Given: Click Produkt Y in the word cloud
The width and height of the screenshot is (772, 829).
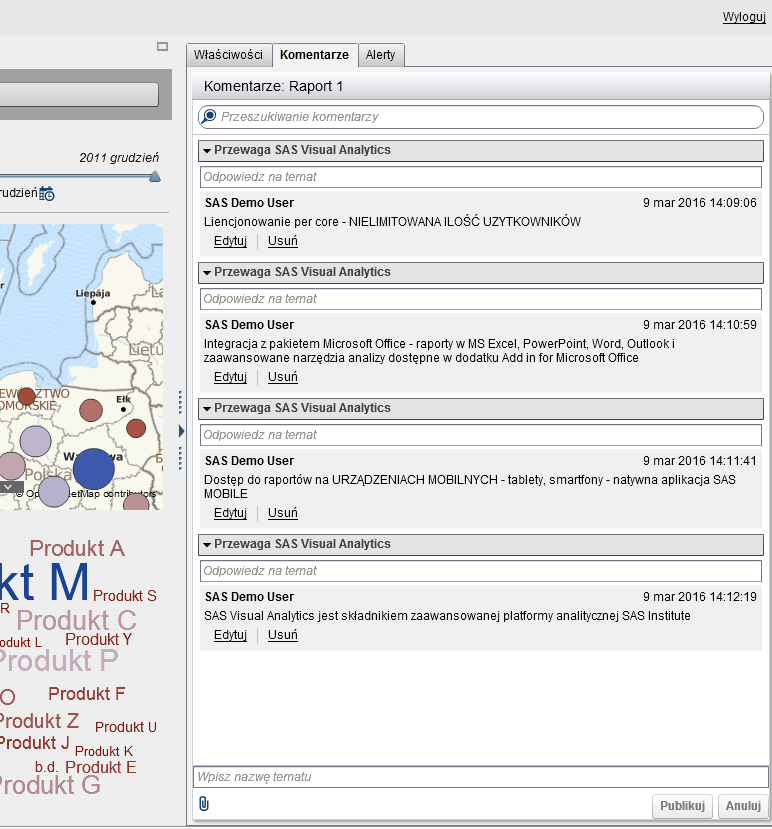Looking at the screenshot, I should pos(98,639).
